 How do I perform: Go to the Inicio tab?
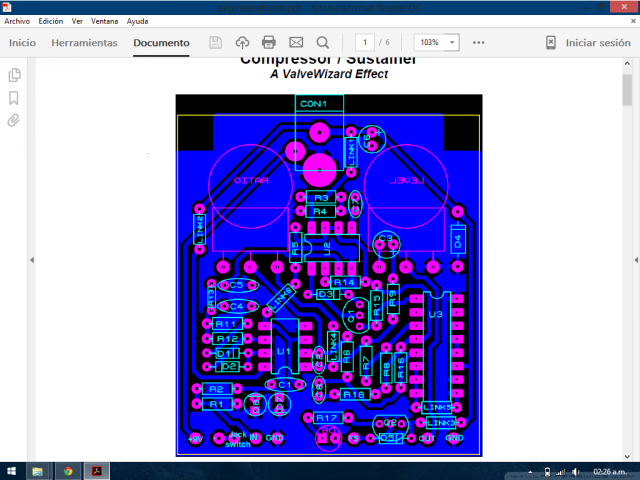click(22, 43)
